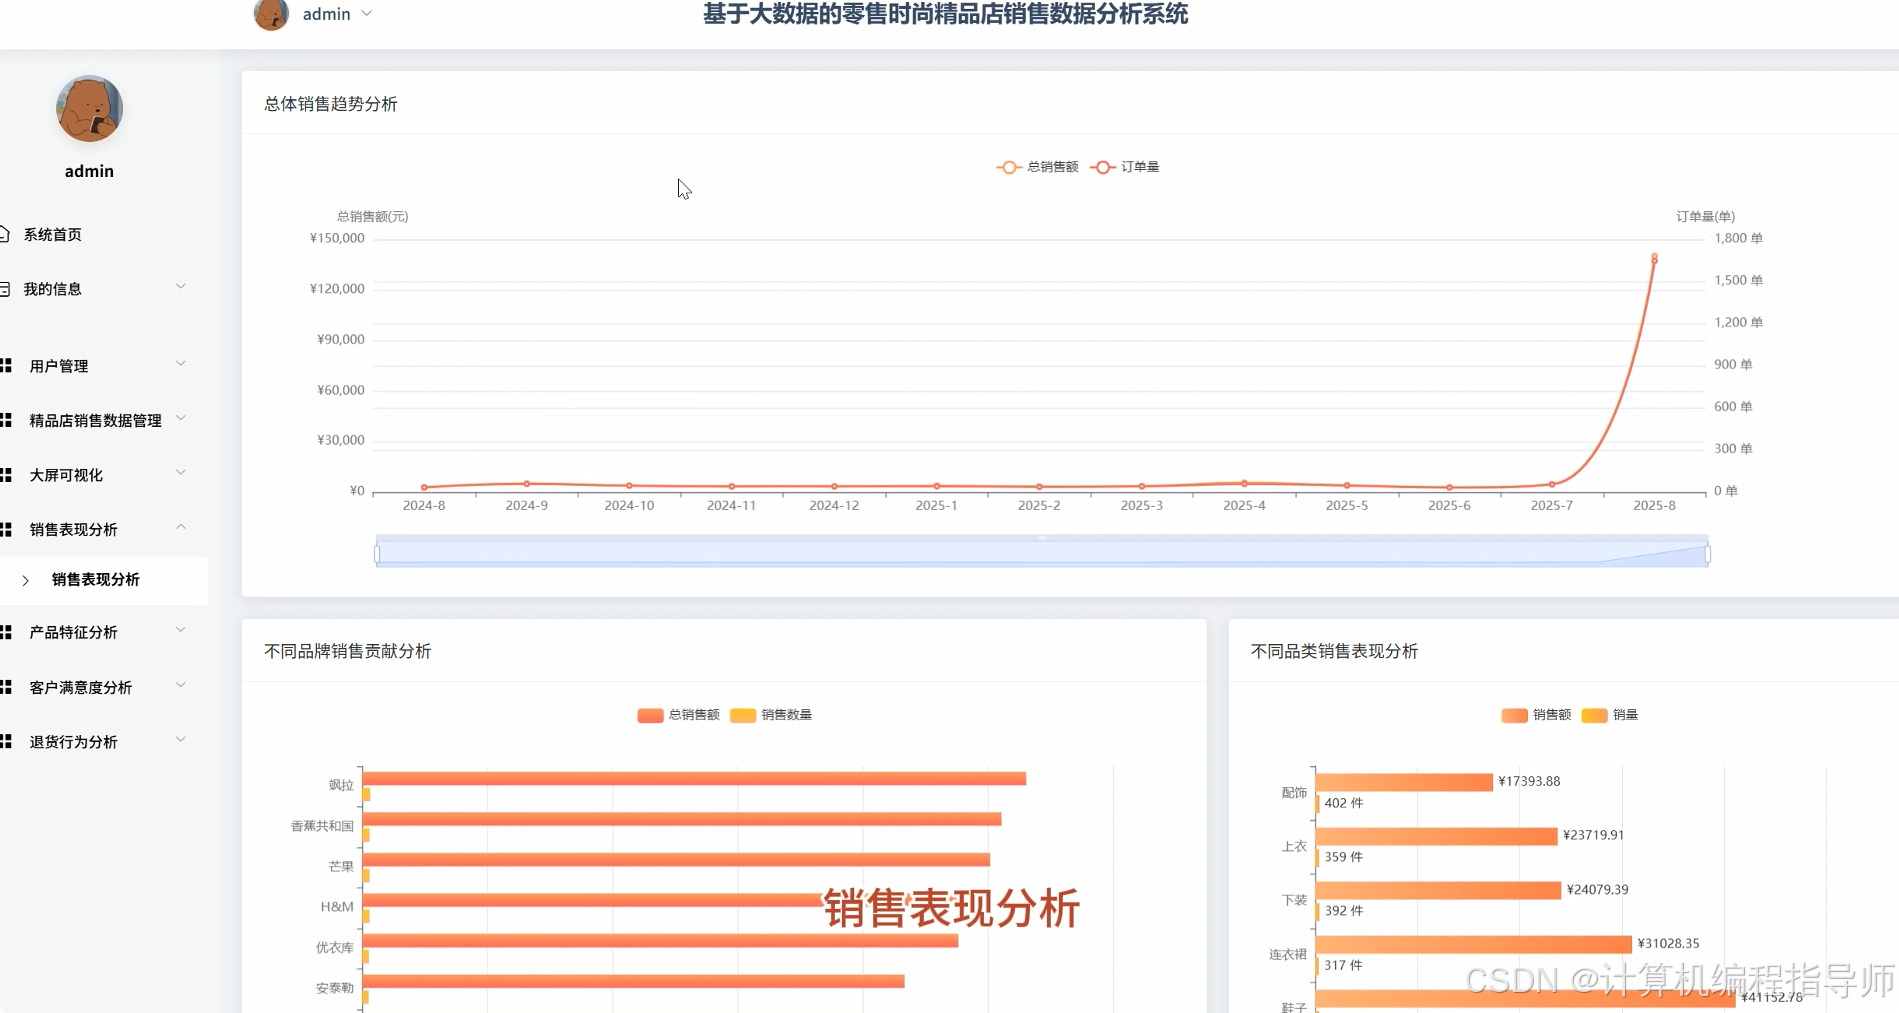Click grid icon beside 大屏可视化
The width and height of the screenshot is (1899, 1013).
tap(6, 475)
